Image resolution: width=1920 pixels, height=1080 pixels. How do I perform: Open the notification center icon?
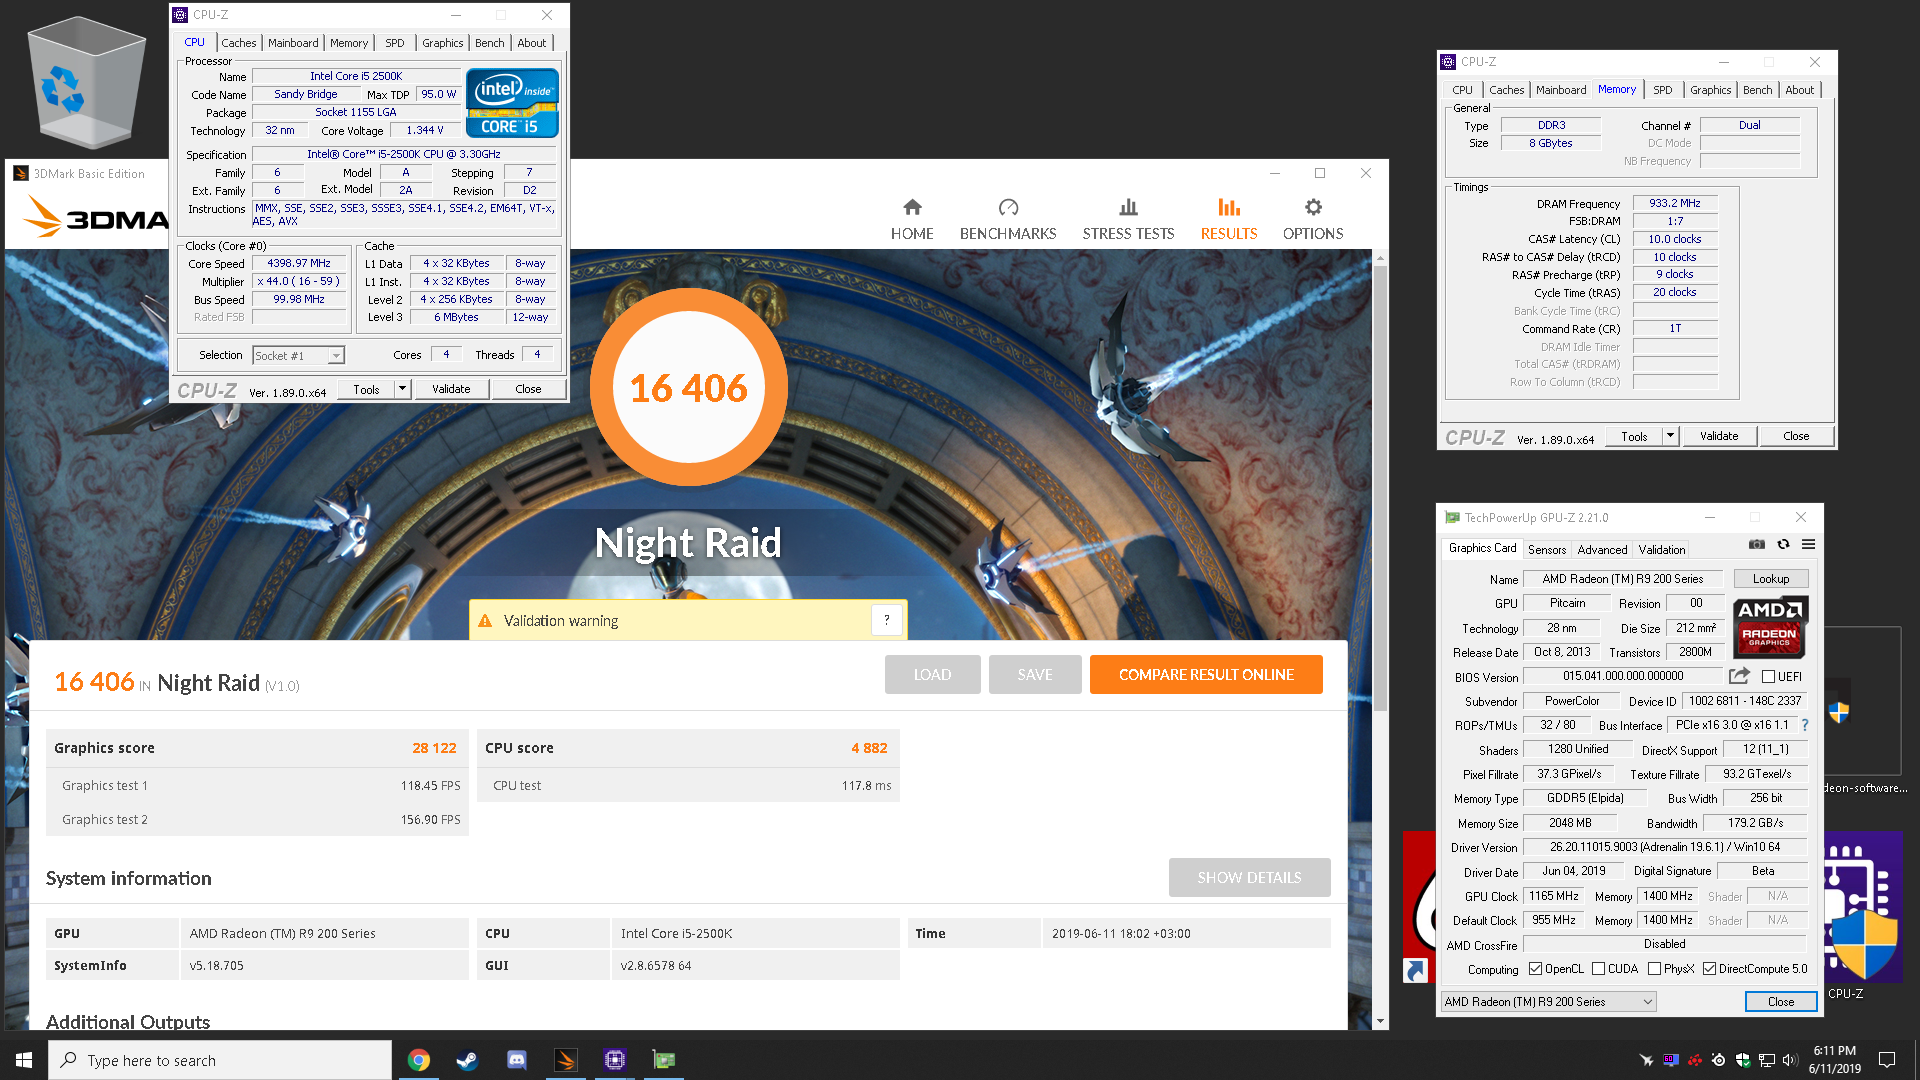point(1887,1060)
